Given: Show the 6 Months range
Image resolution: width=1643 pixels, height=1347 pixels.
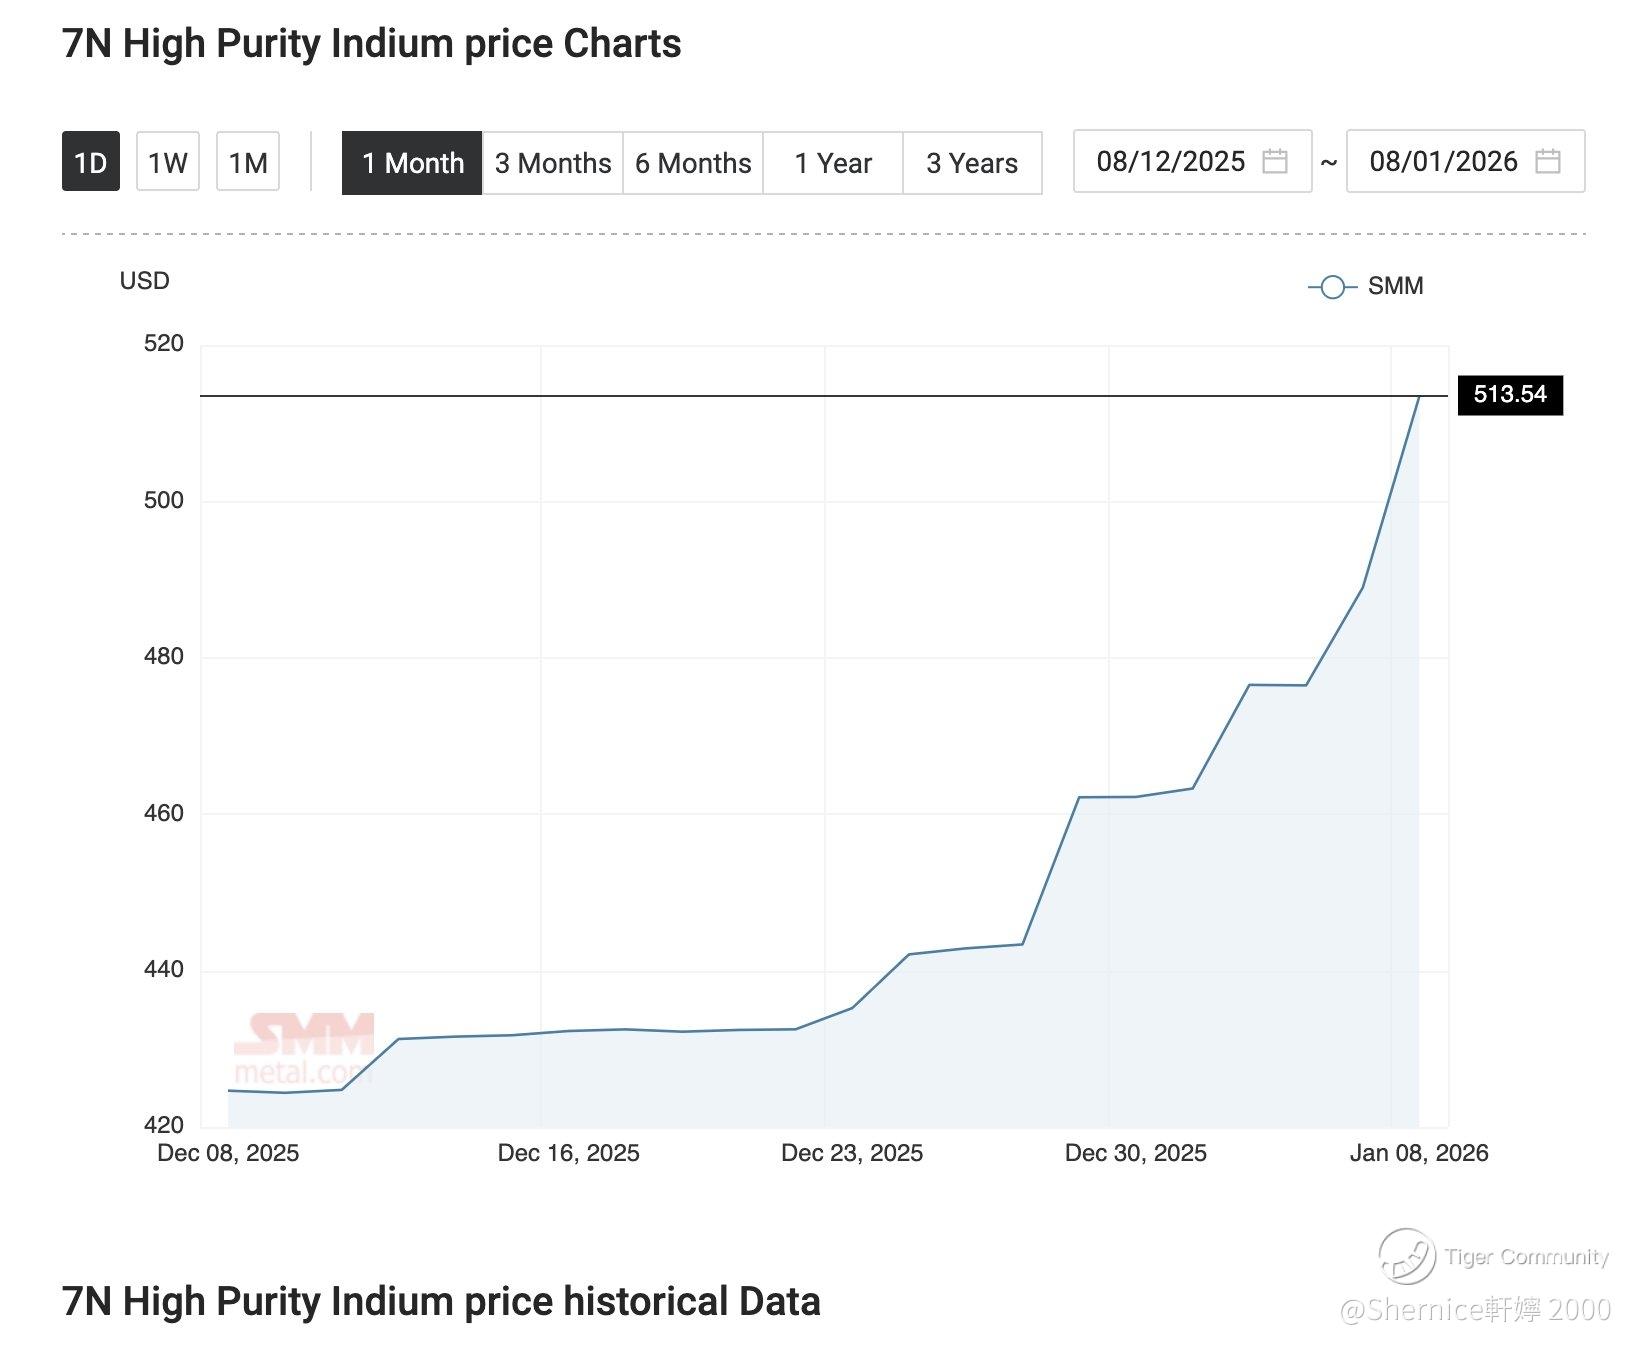Looking at the screenshot, I should point(693,163).
